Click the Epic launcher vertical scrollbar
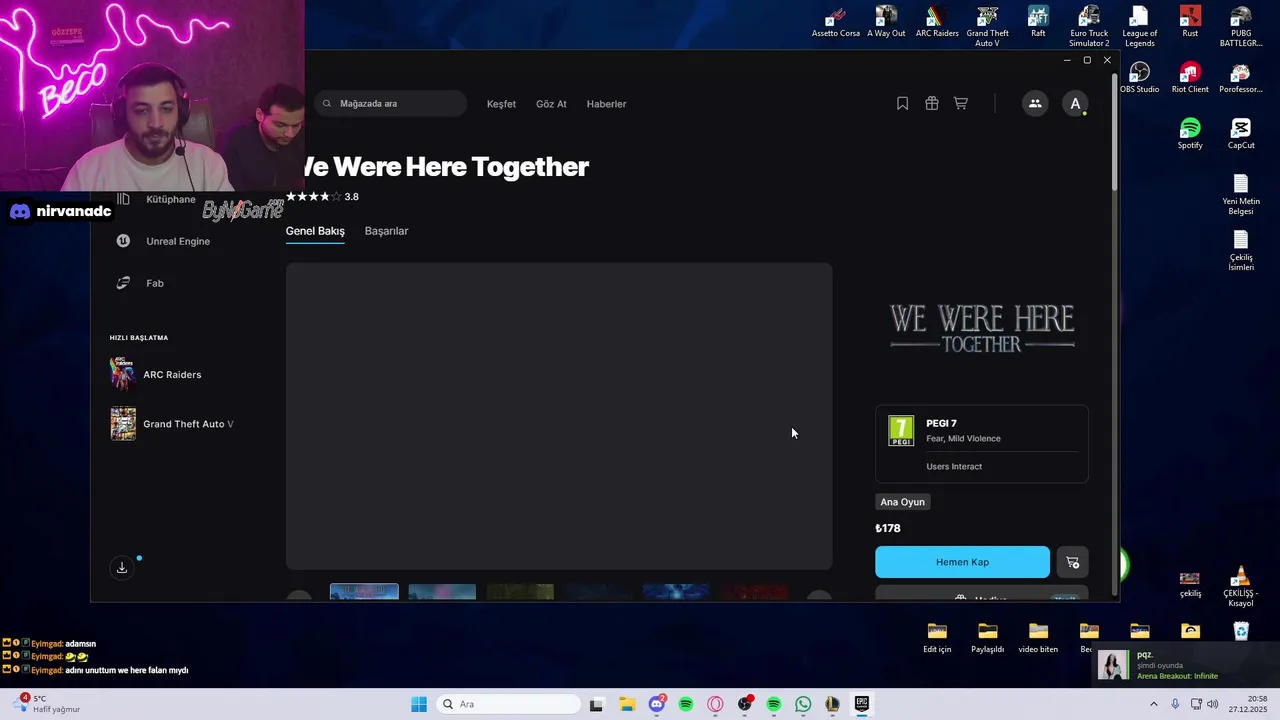Screen dimensions: 1280x720 tap(1114, 130)
